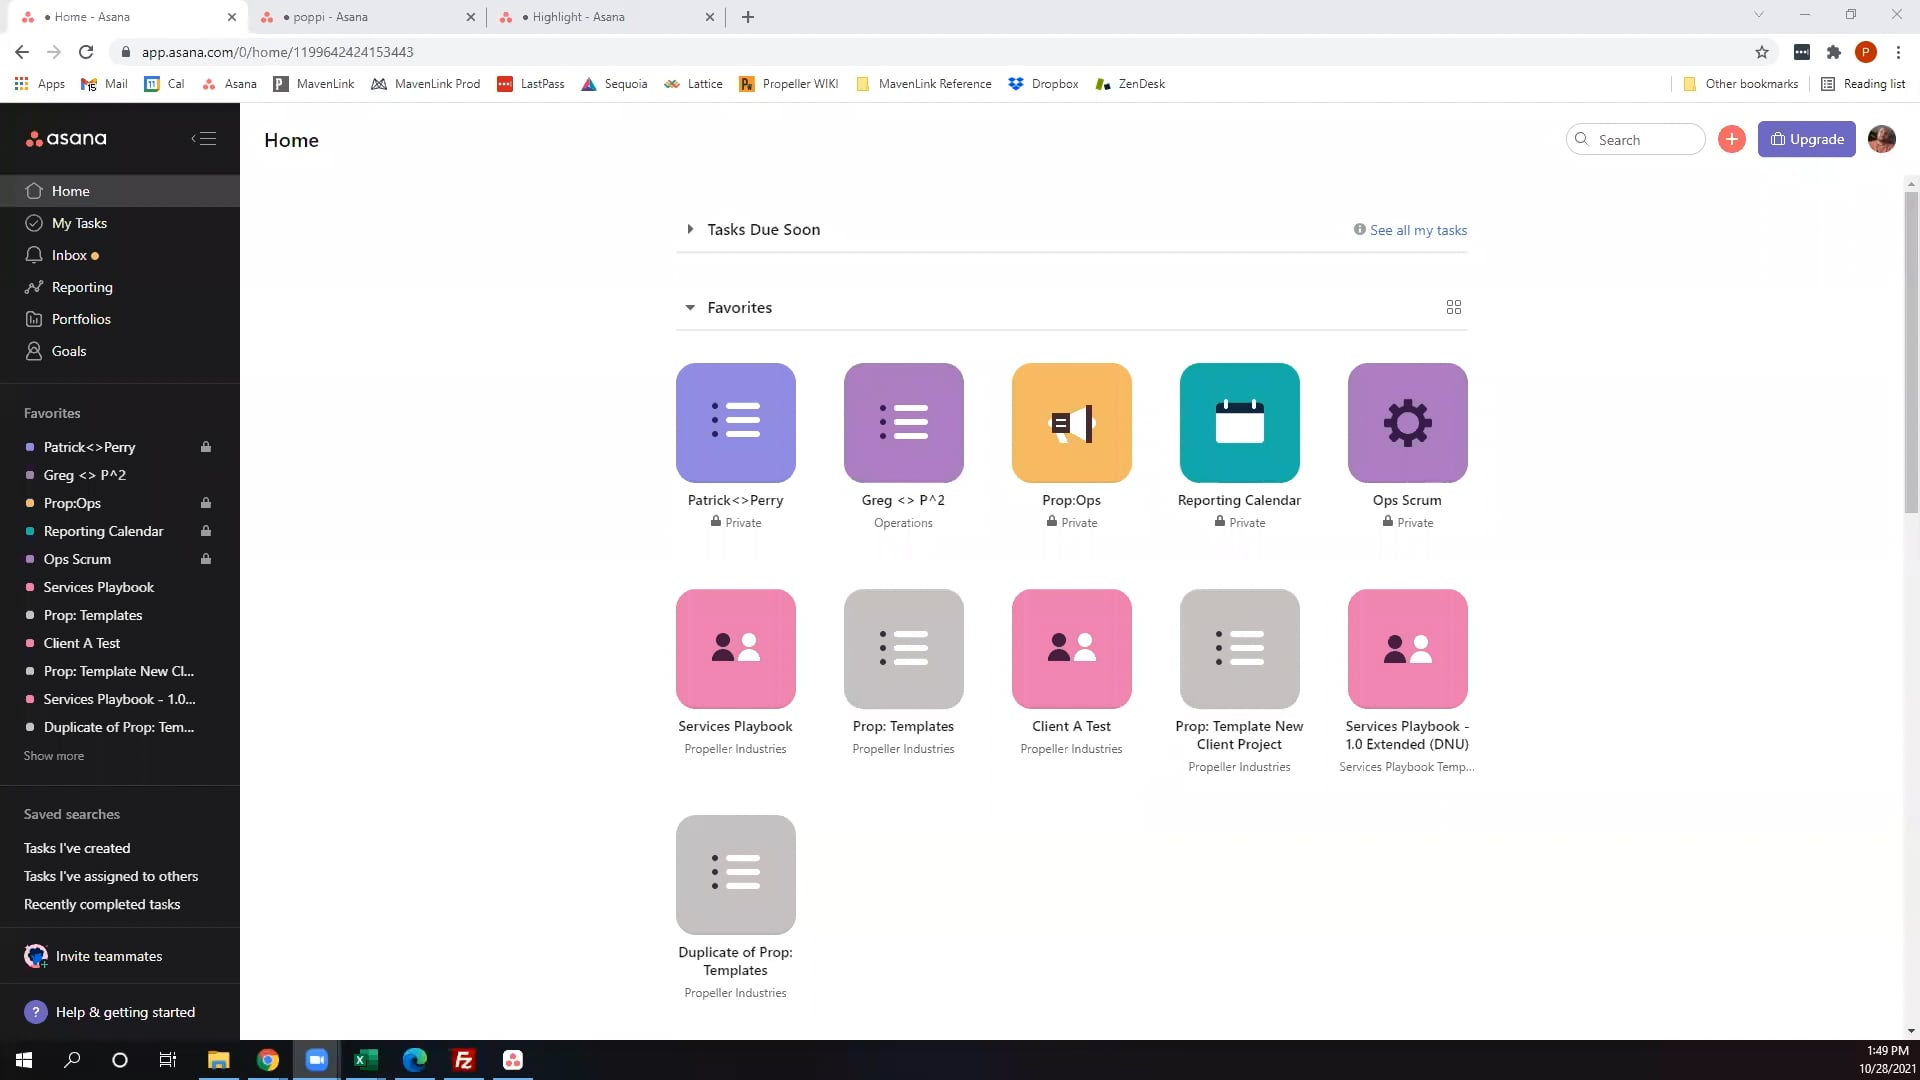This screenshot has height=1080, width=1920.
Task: Click See all my tasks link
Action: (x=1418, y=230)
